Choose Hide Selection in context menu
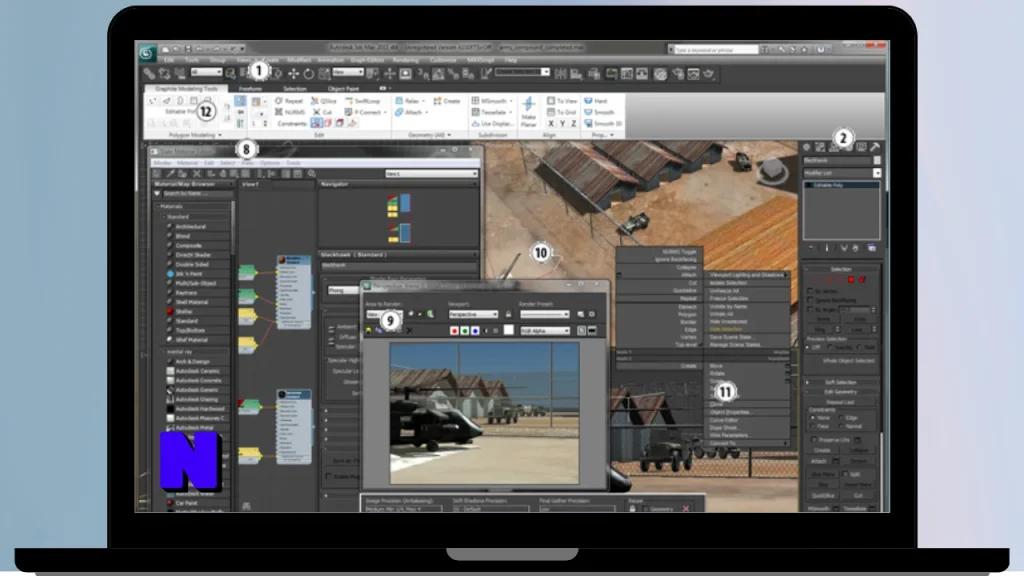This screenshot has height=576, width=1024. click(726, 329)
